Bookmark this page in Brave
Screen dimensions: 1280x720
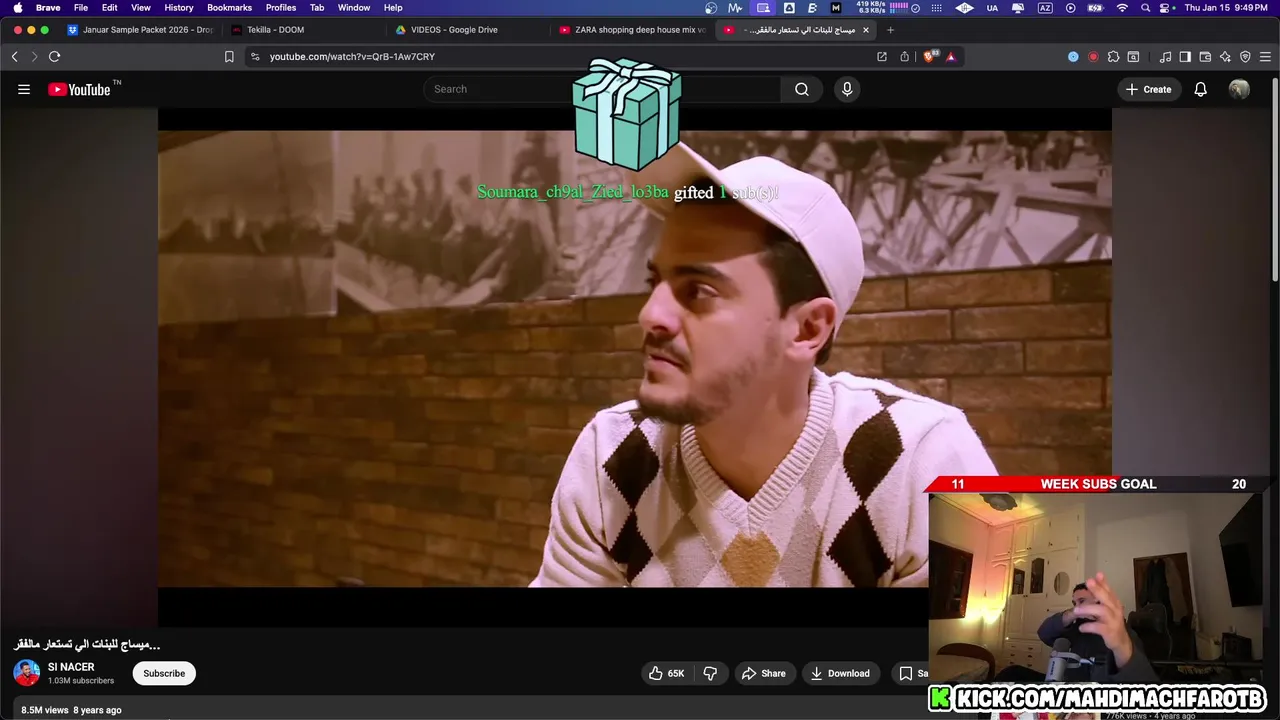229,57
